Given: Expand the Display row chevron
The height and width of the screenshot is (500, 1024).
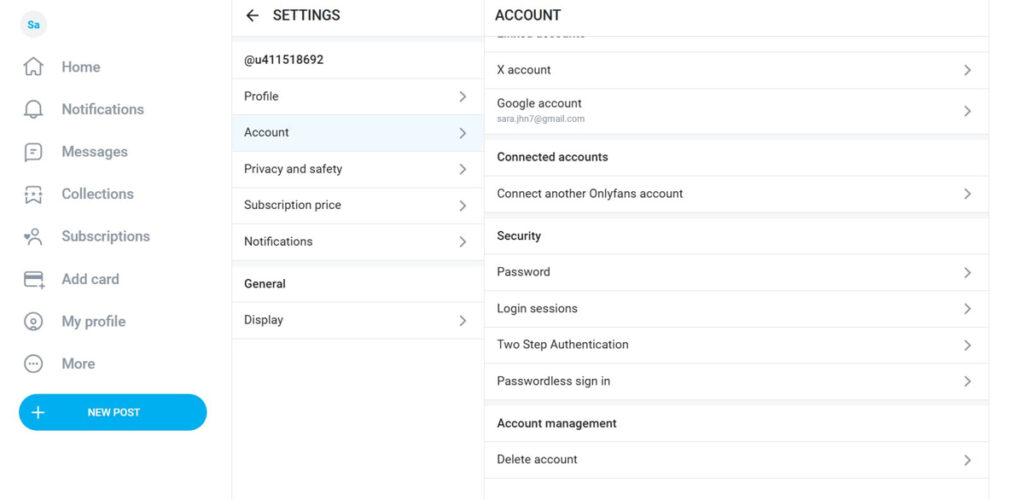Looking at the screenshot, I should [462, 321].
